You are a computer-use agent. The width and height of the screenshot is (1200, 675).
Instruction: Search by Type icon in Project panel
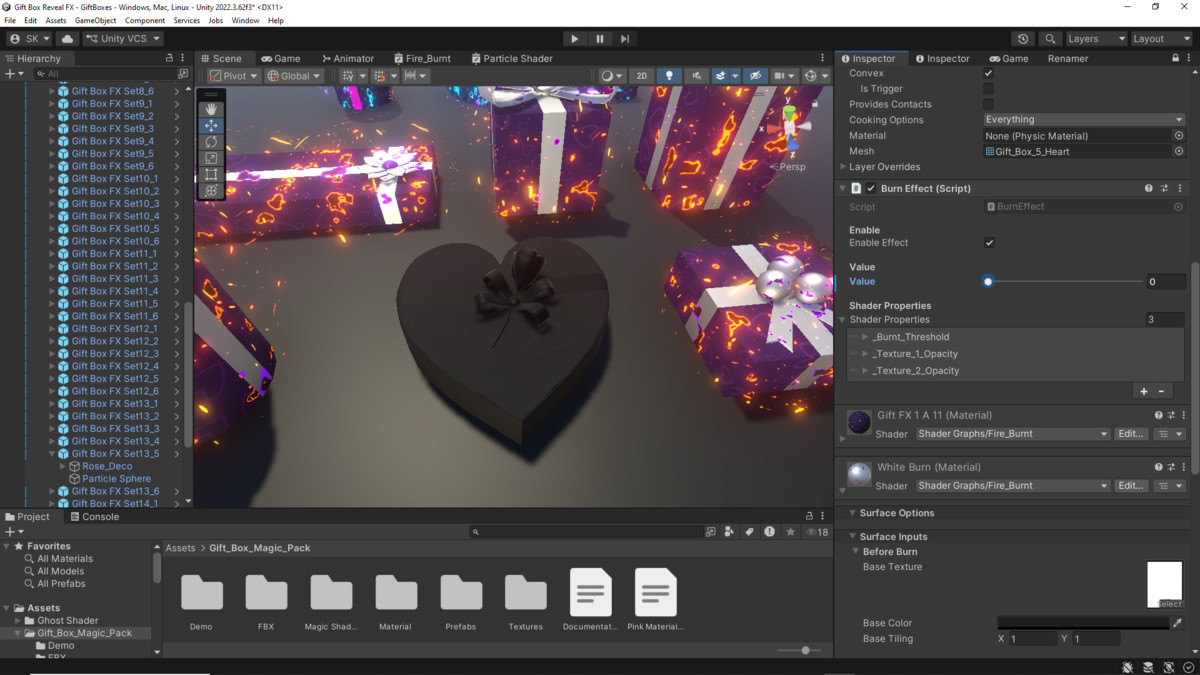coord(729,532)
